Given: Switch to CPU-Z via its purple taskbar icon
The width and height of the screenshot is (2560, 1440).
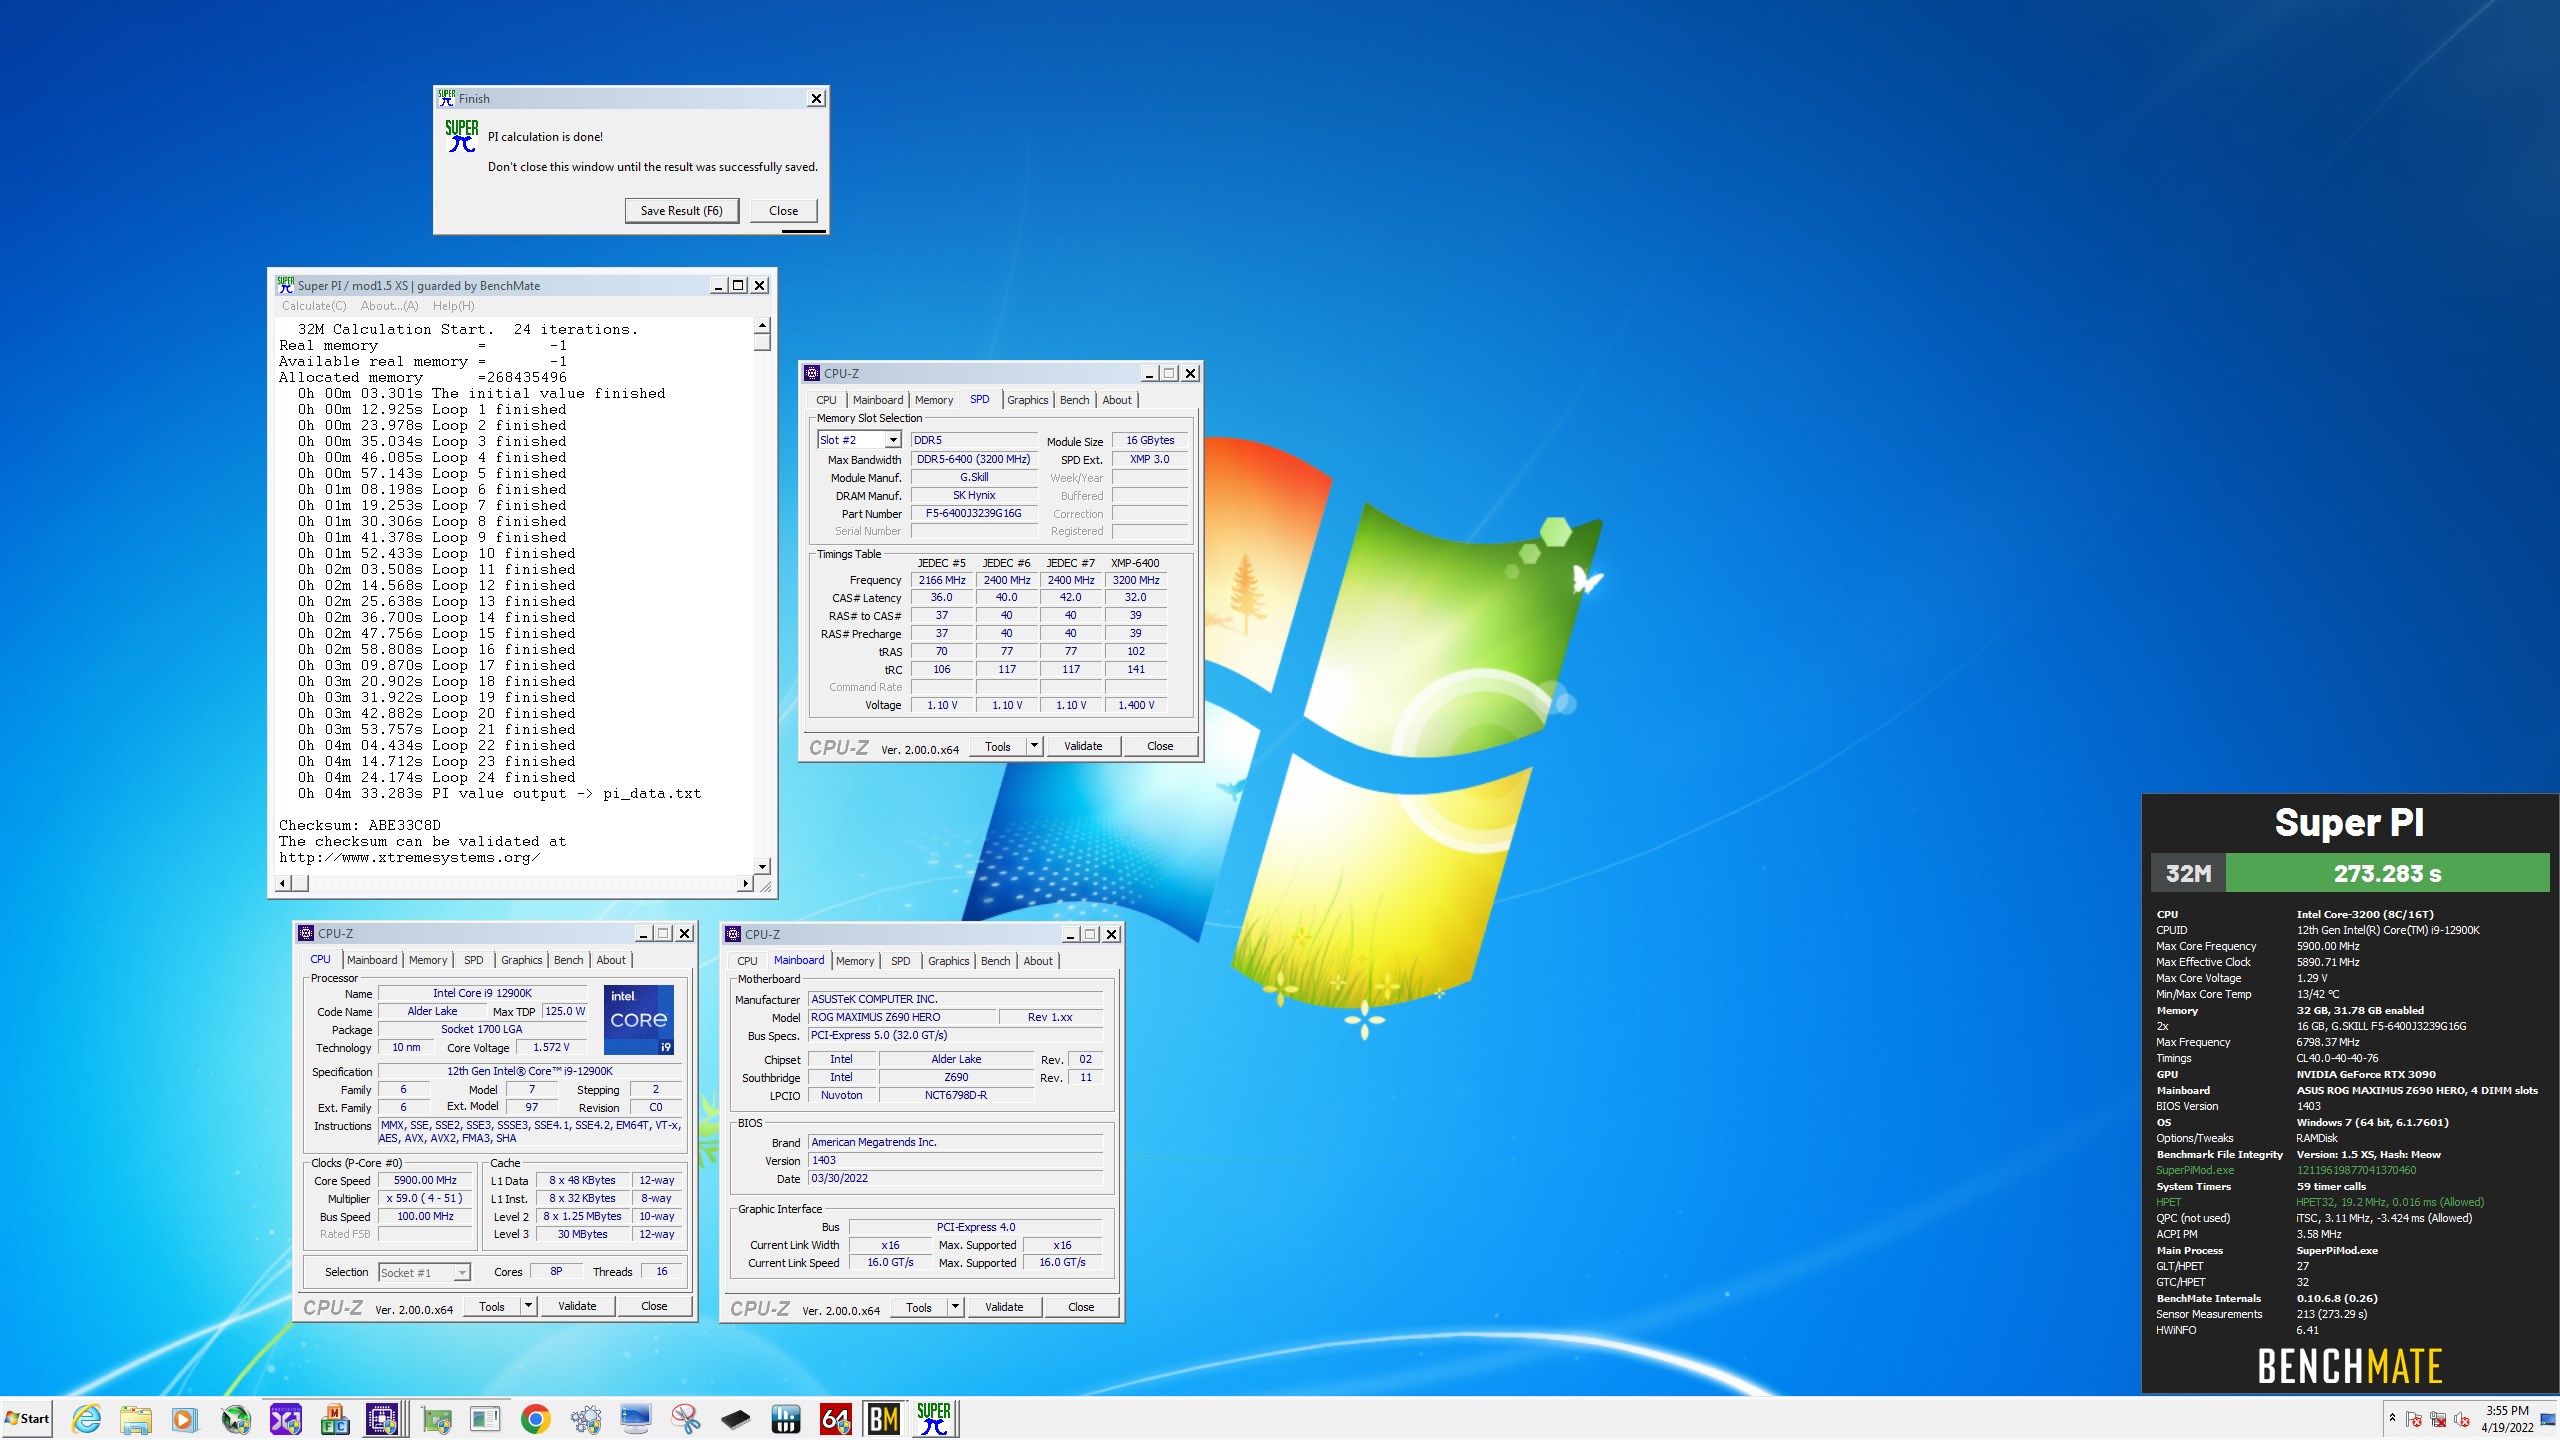Looking at the screenshot, I should 383,1418.
